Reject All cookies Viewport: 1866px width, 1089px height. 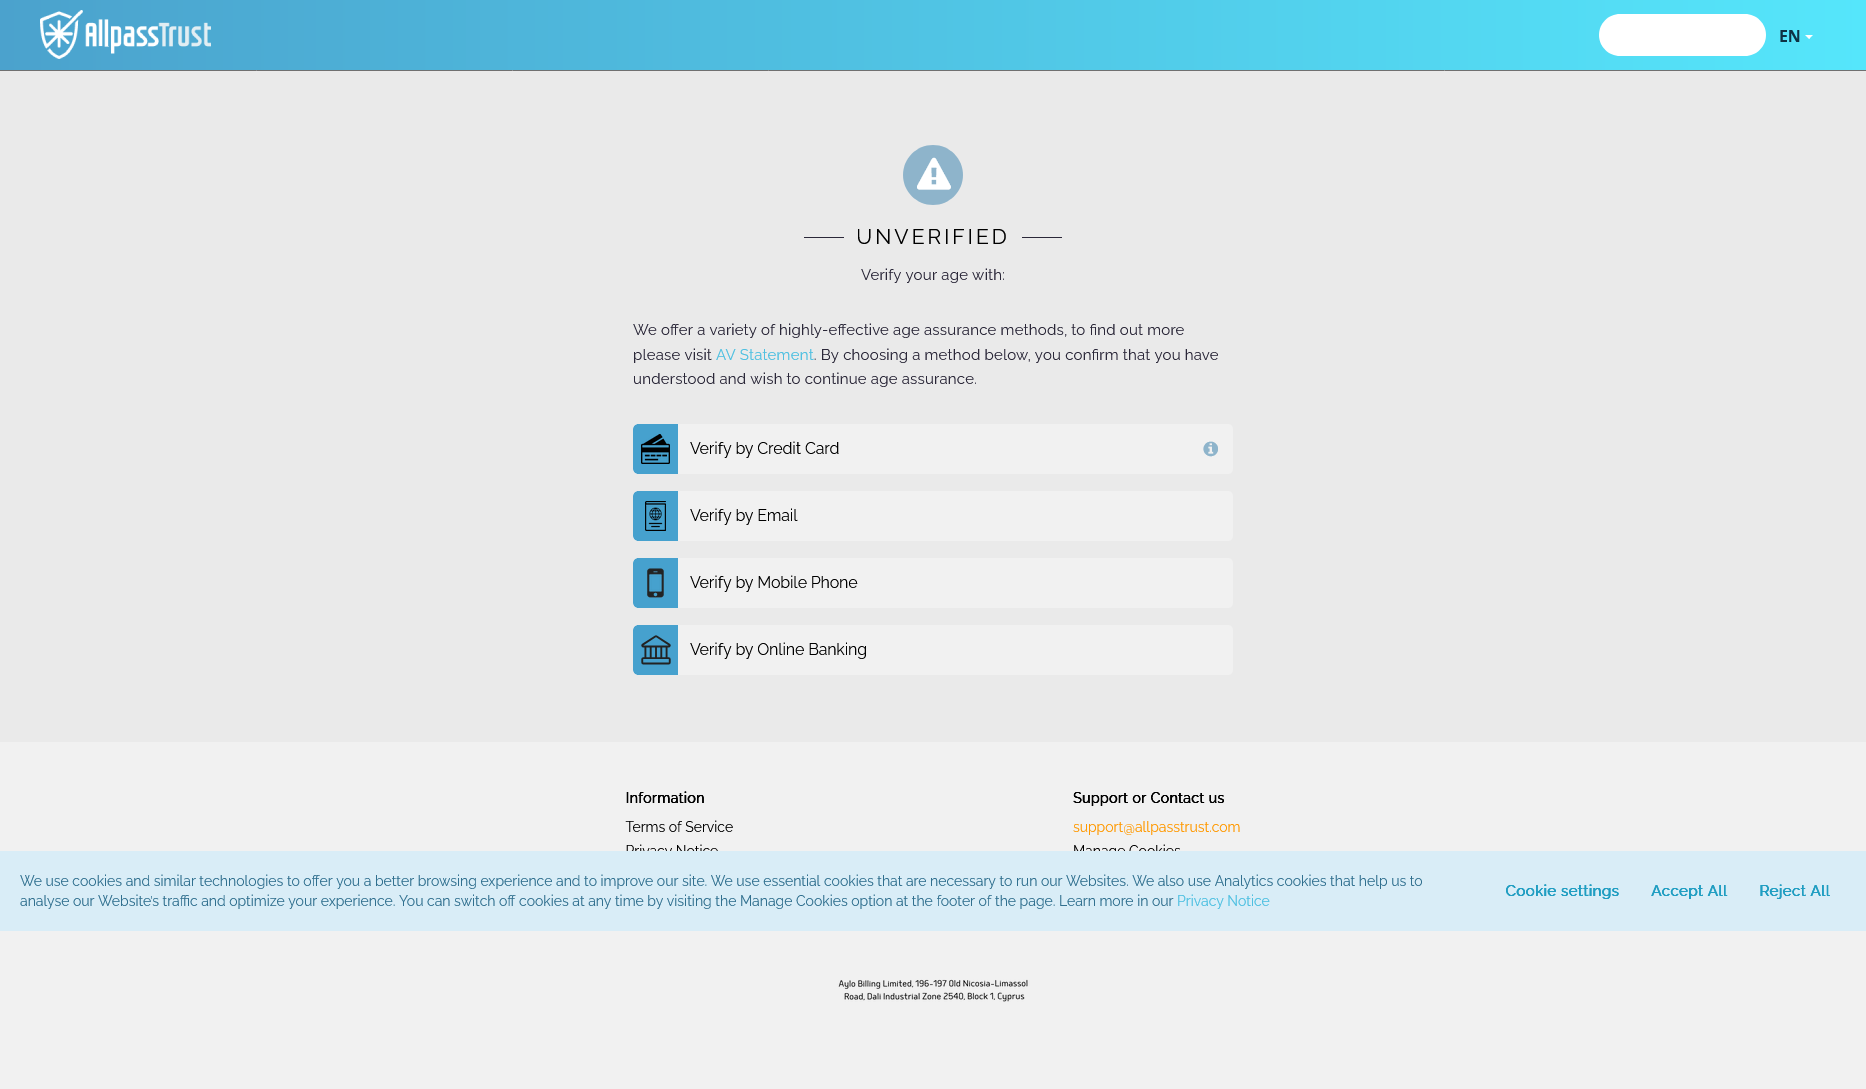1794,891
